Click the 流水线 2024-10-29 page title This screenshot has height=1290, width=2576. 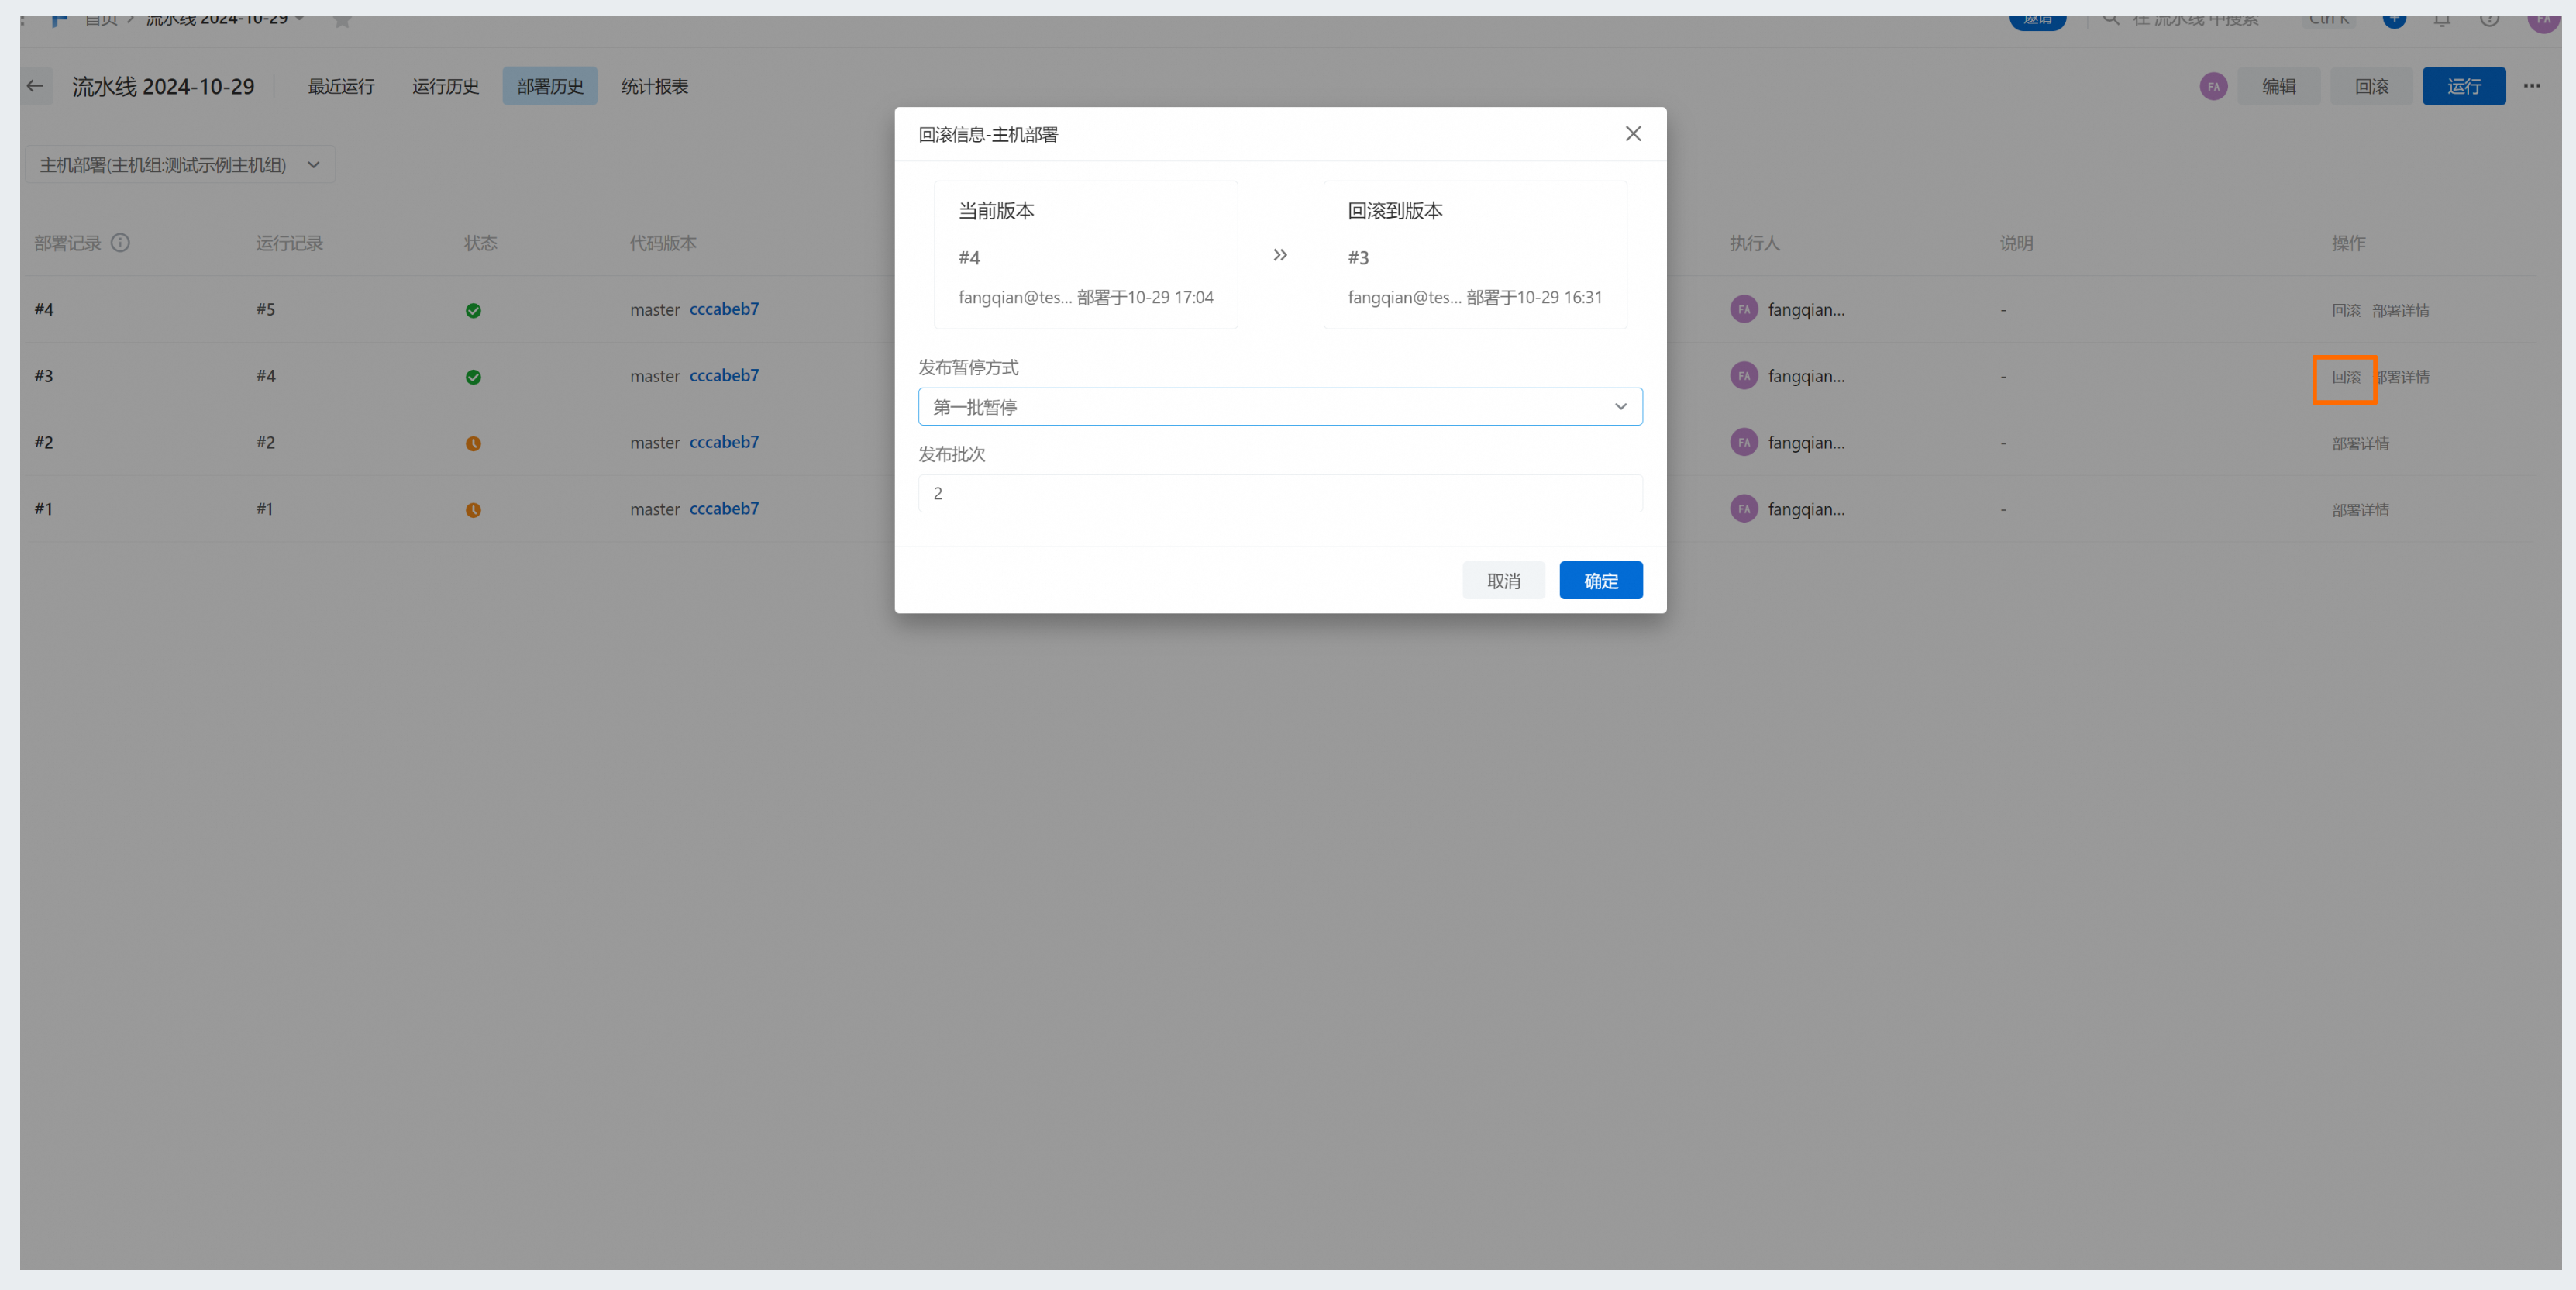click(x=163, y=86)
